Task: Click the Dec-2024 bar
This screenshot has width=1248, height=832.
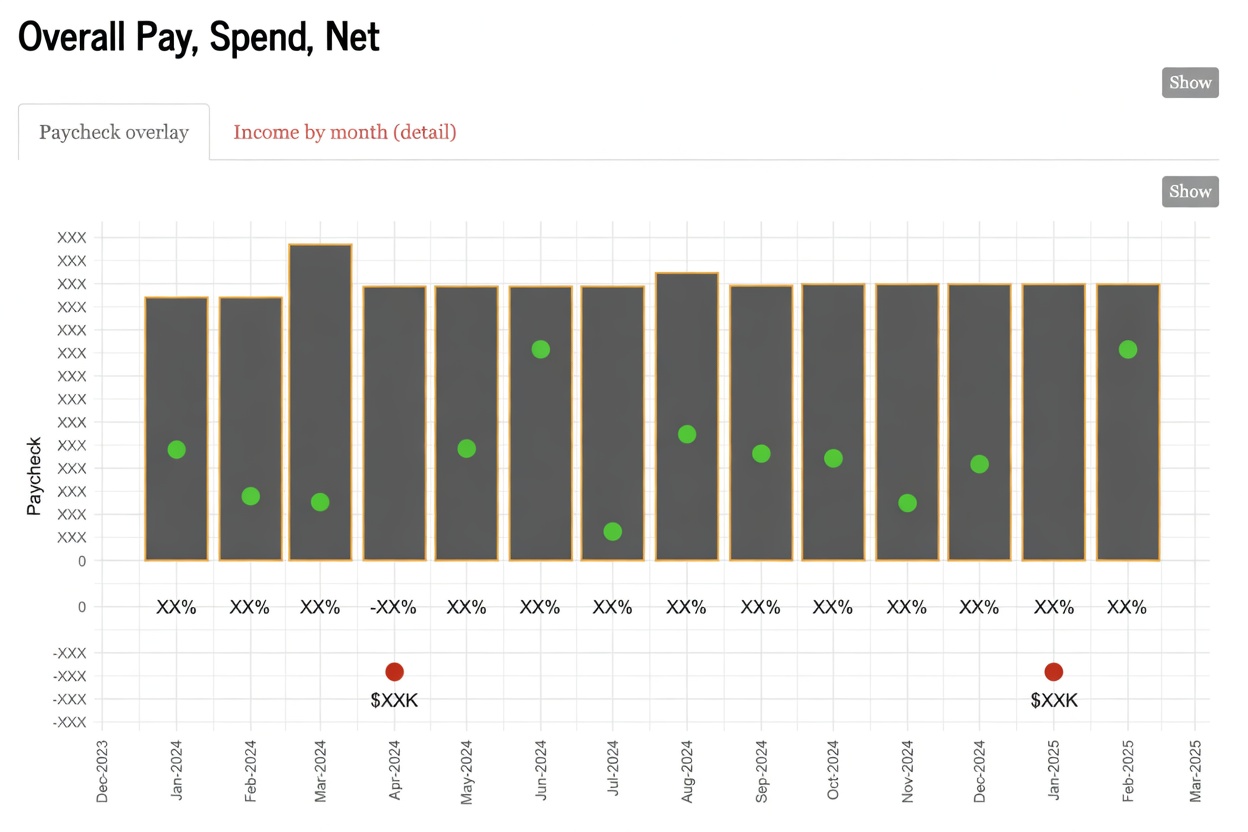Action: [x=978, y=420]
